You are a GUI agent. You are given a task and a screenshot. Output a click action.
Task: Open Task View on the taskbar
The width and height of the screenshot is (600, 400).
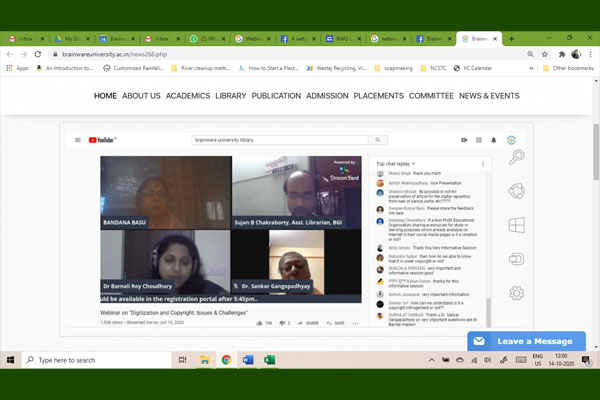(183, 360)
